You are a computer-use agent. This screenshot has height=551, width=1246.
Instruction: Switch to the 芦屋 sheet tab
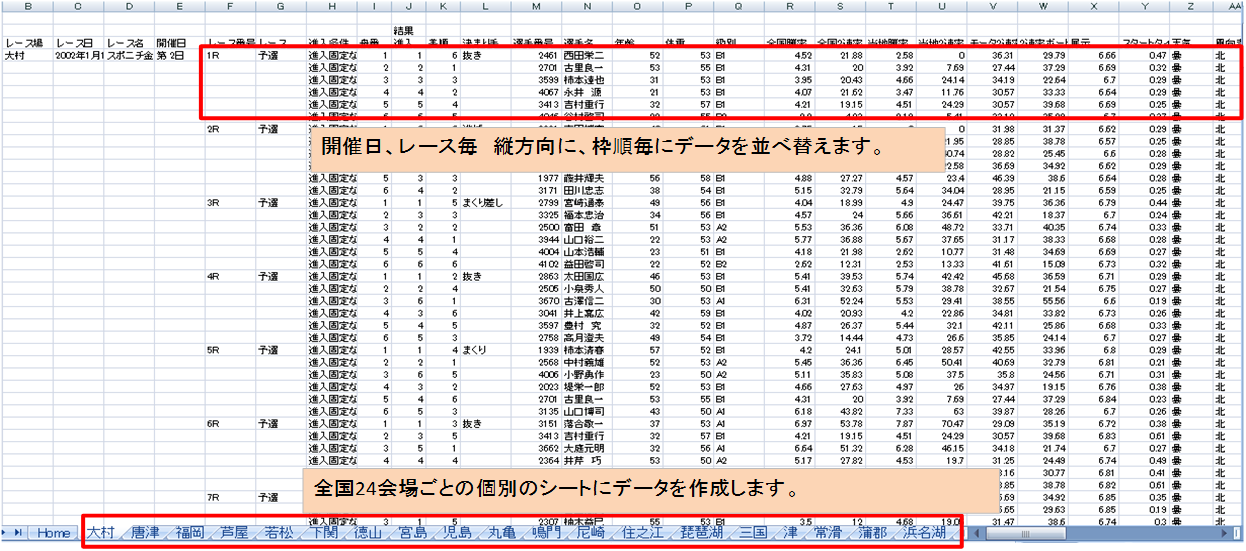click(x=235, y=533)
